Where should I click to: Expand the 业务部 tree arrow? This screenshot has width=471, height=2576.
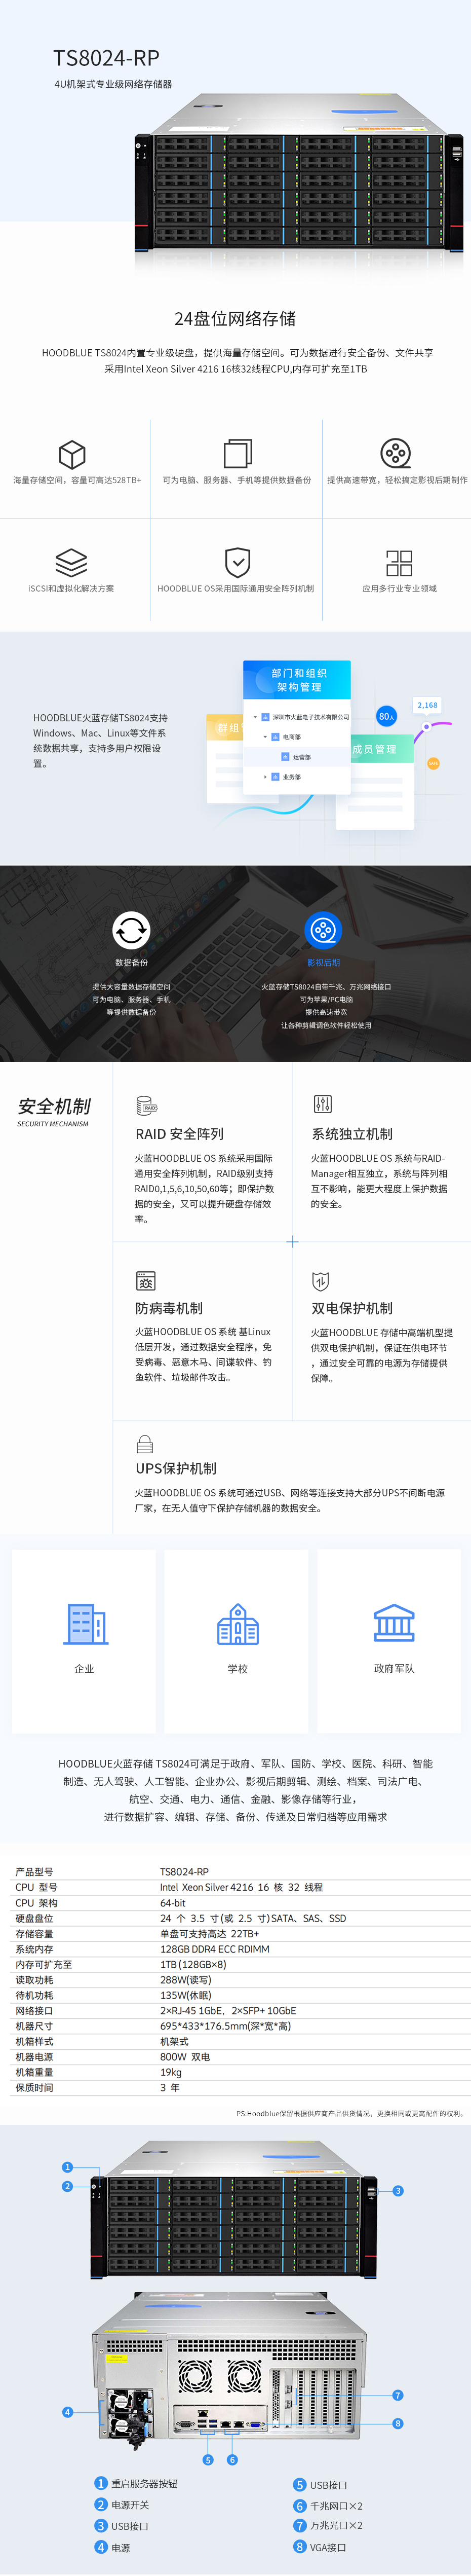tap(265, 777)
